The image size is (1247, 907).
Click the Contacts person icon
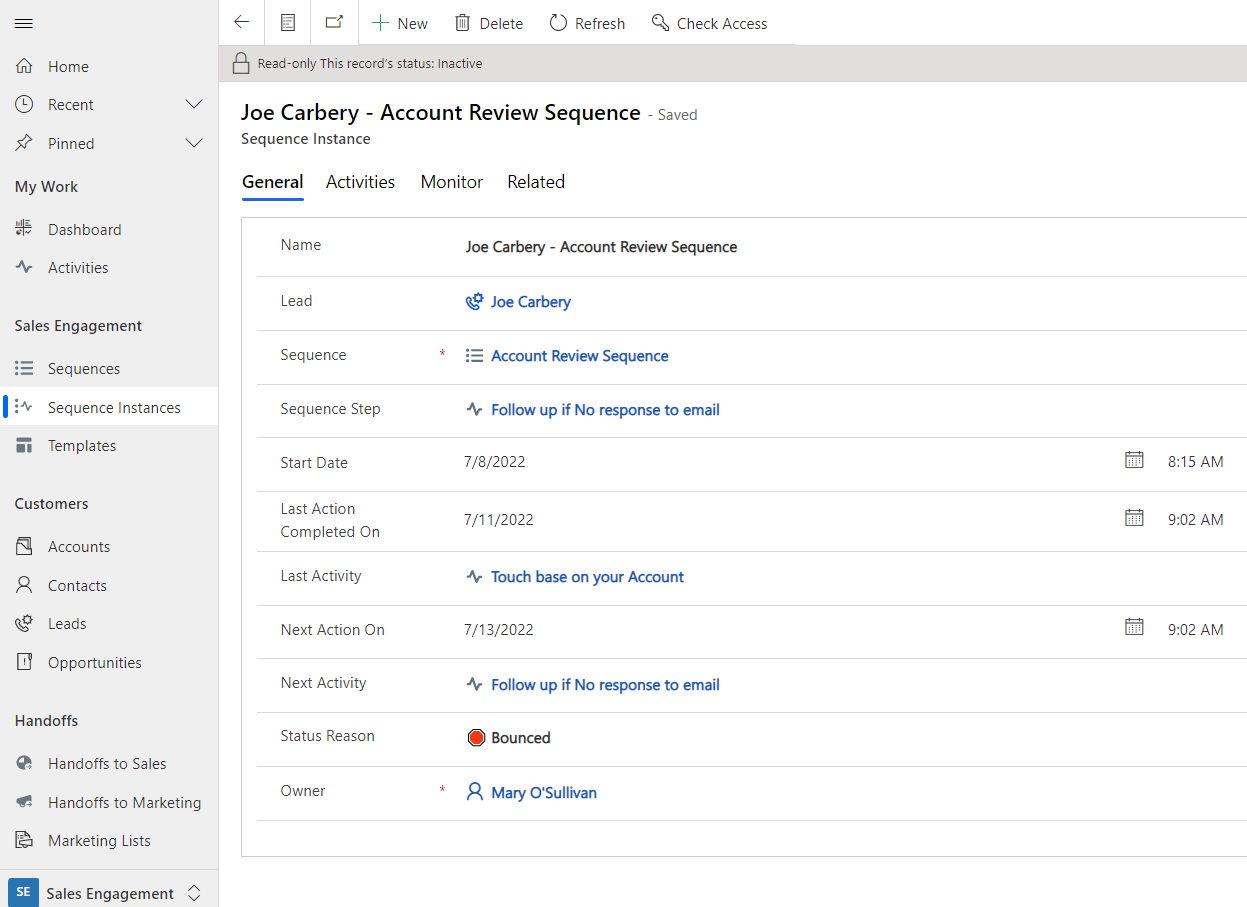click(24, 585)
